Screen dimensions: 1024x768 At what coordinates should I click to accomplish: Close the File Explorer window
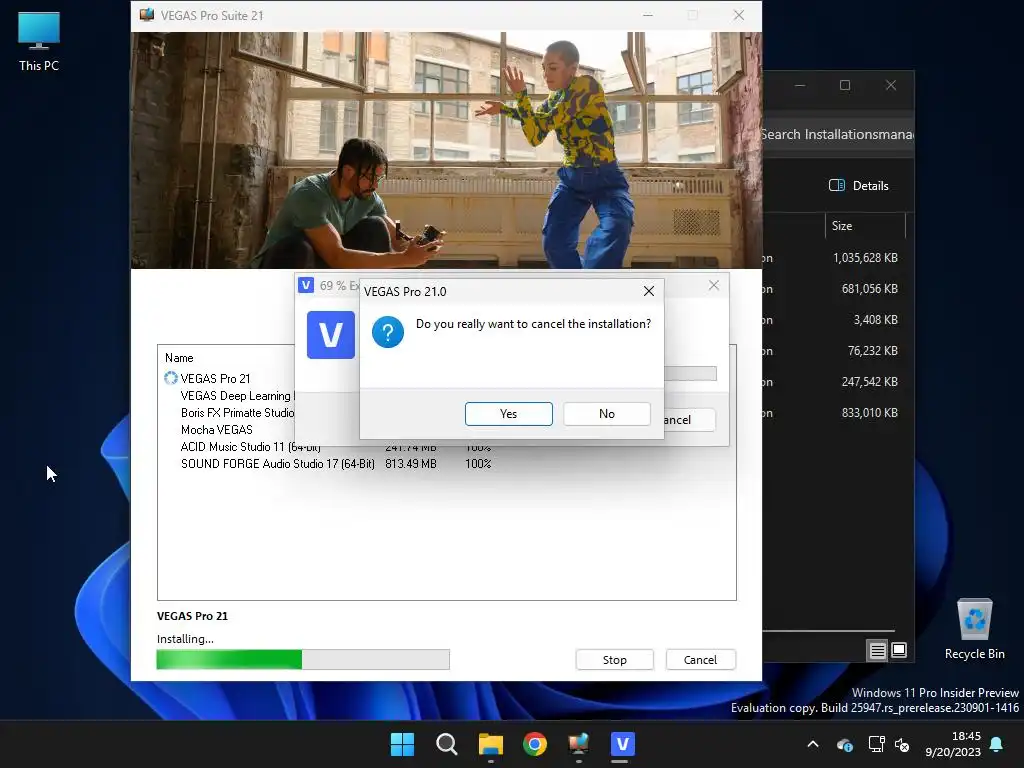point(891,86)
